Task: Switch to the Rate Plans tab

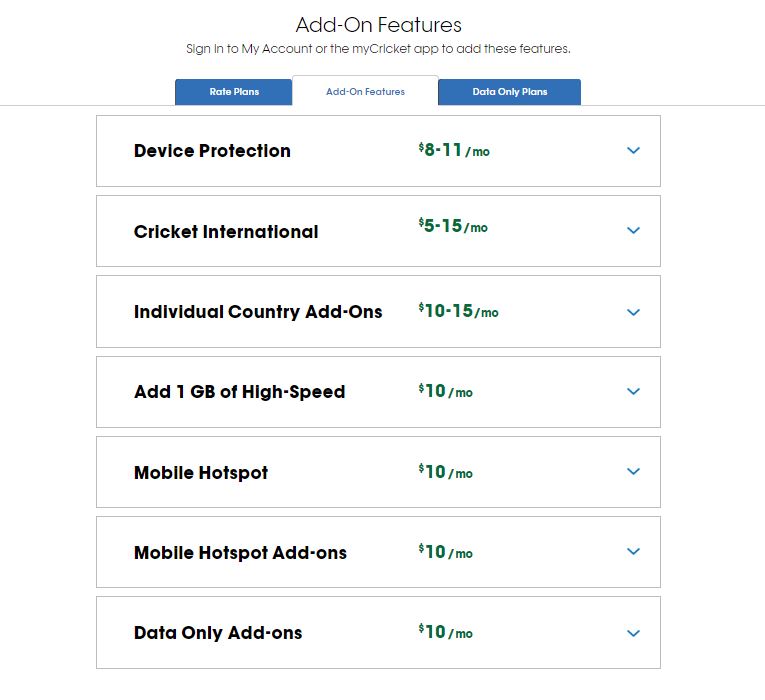Action: point(234,92)
